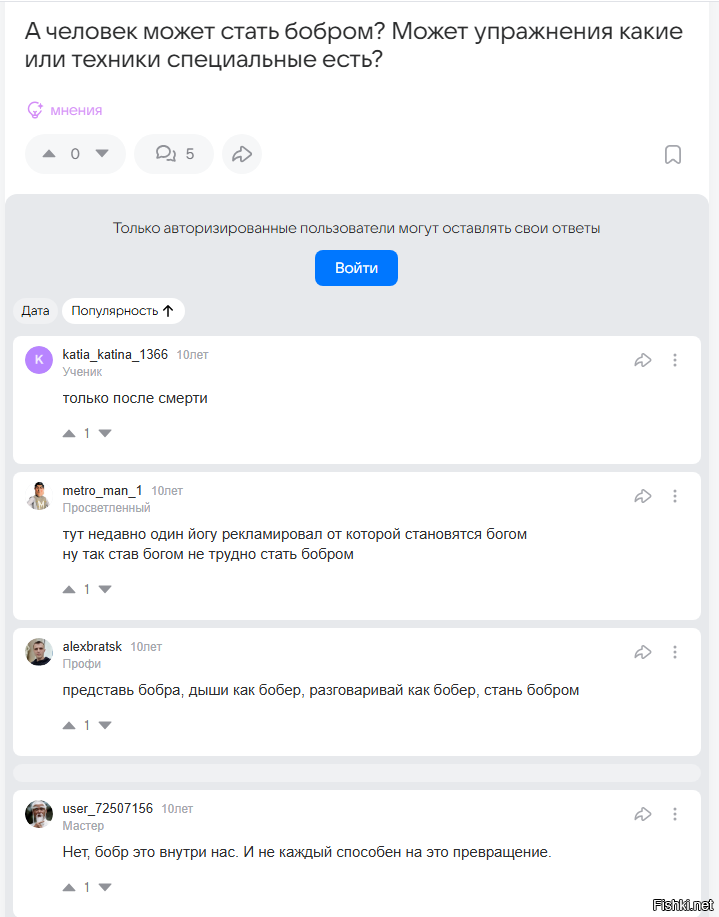The image size is (719, 917).
Task: Downvote metro_man_1's answer
Action: coord(105,589)
